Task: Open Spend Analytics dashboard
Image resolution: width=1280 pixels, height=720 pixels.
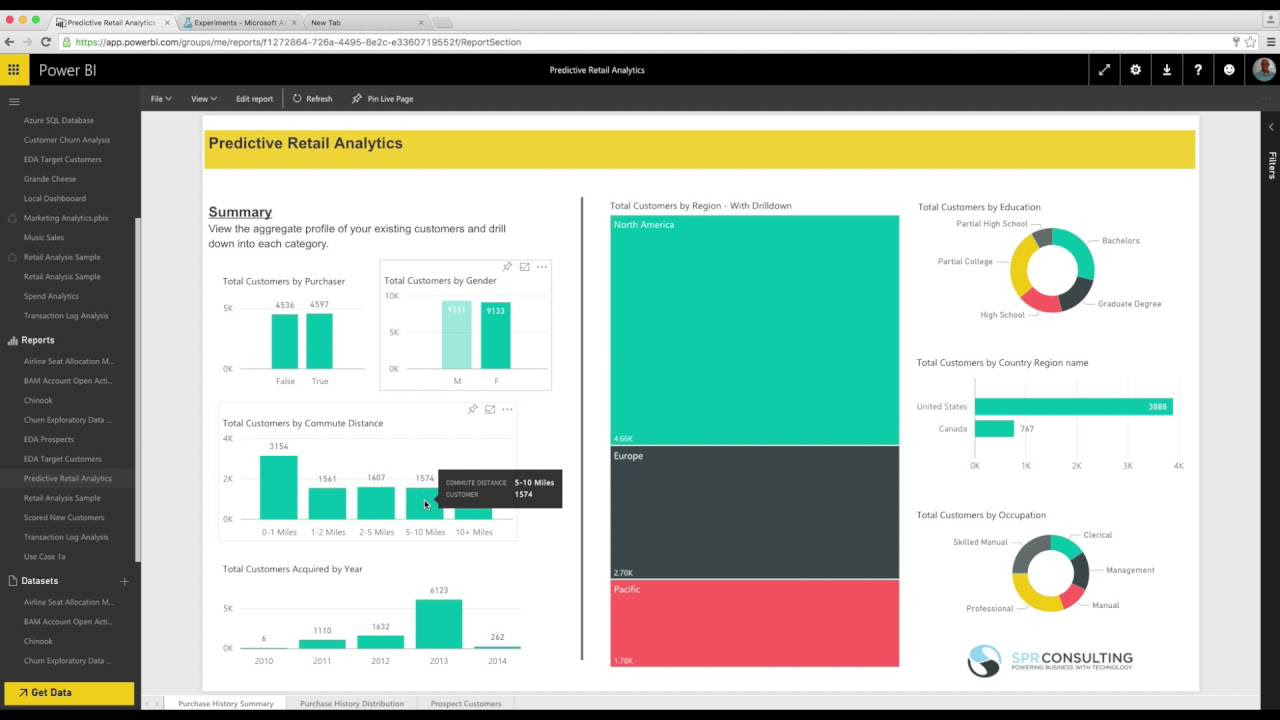Action: point(51,296)
